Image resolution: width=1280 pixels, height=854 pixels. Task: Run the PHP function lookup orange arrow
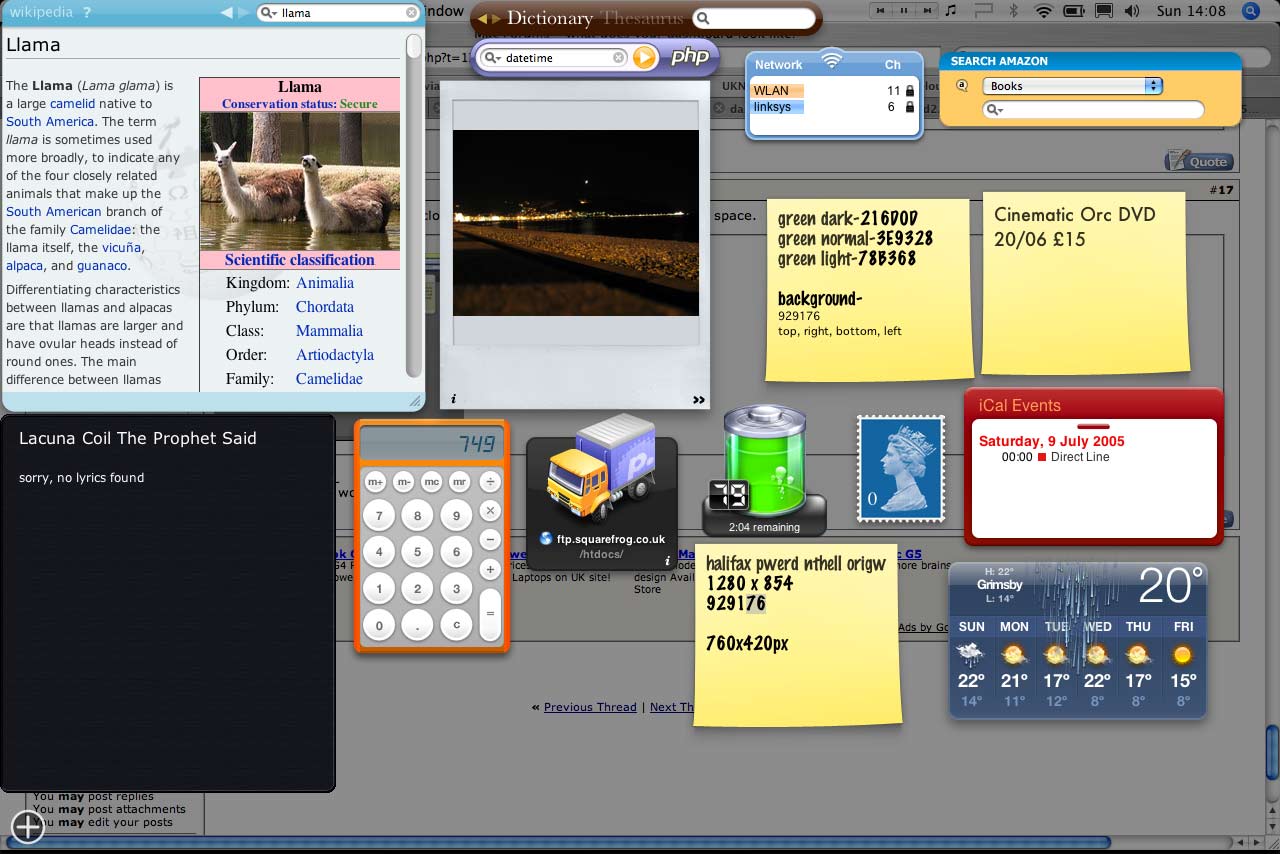(x=645, y=57)
